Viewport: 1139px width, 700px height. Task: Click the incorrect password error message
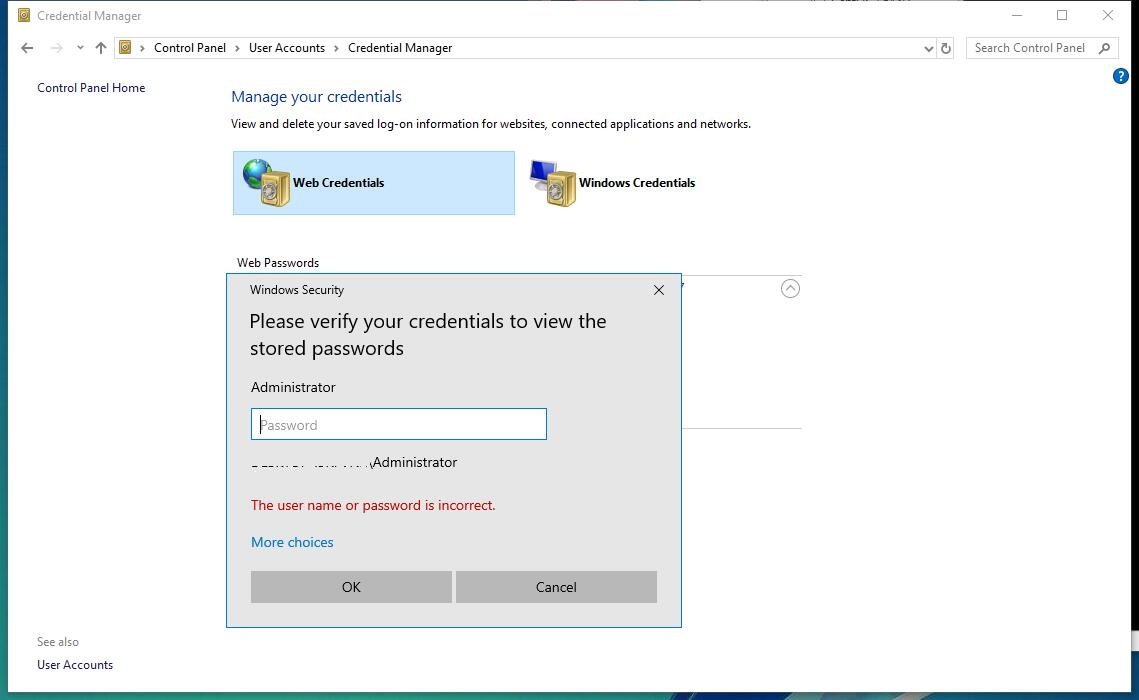click(x=373, y=505)
